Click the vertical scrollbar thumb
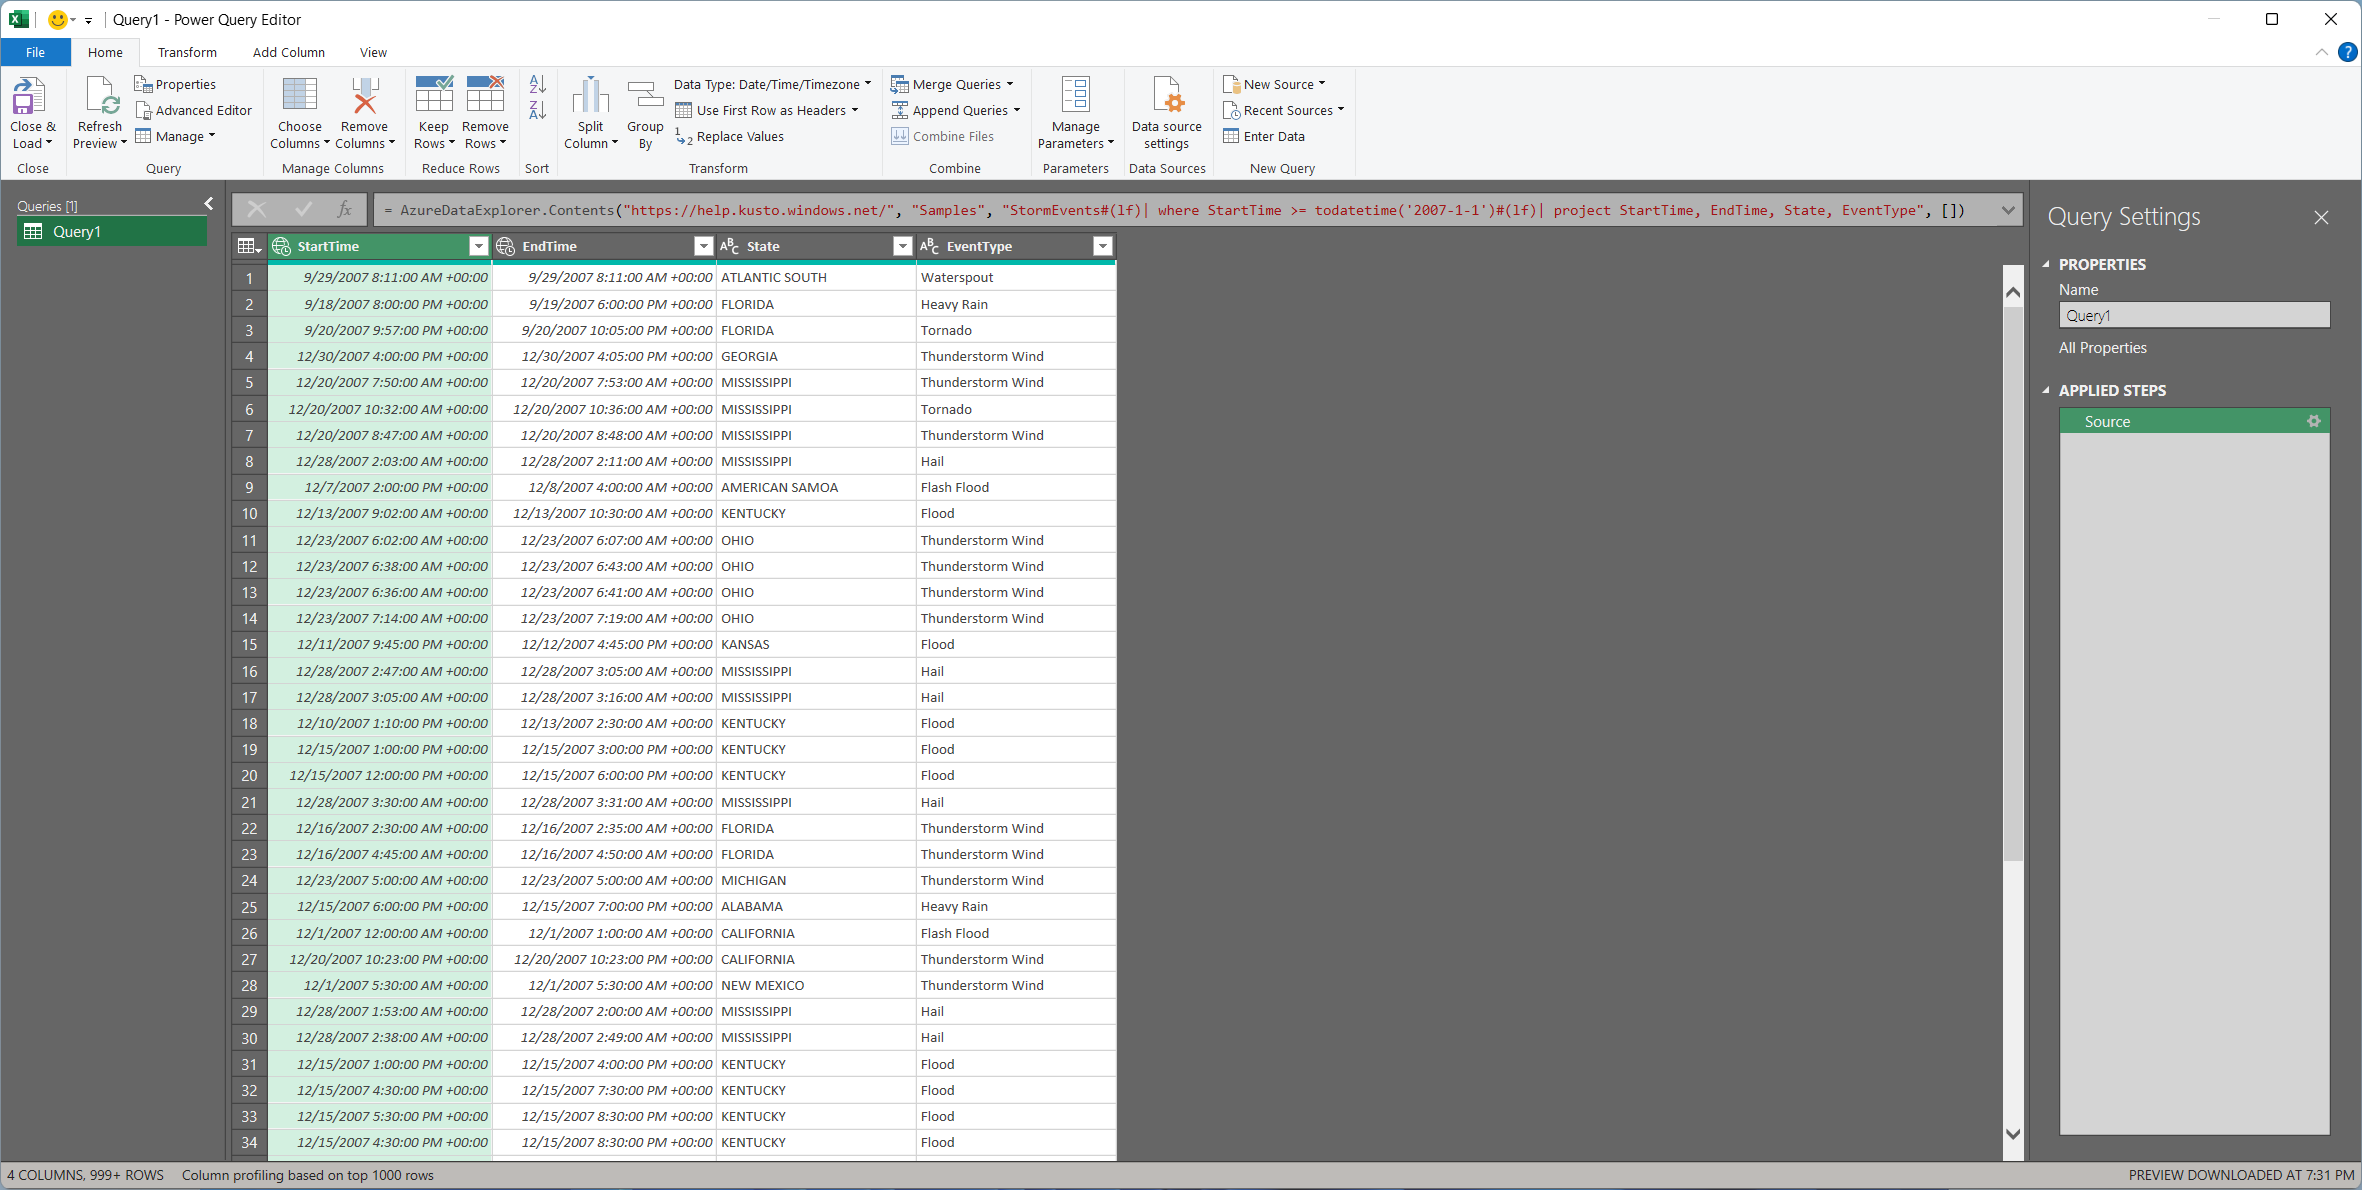The height and width of the screenshot is (1190, 2362). pyautogui.click(x=2013, y=584)
